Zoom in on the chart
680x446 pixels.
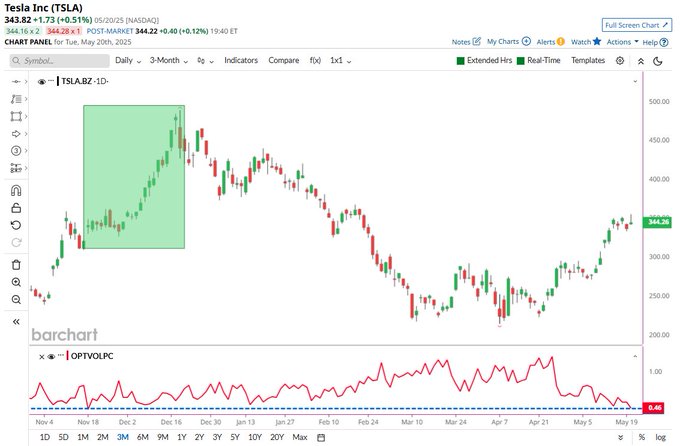(16, 282)
